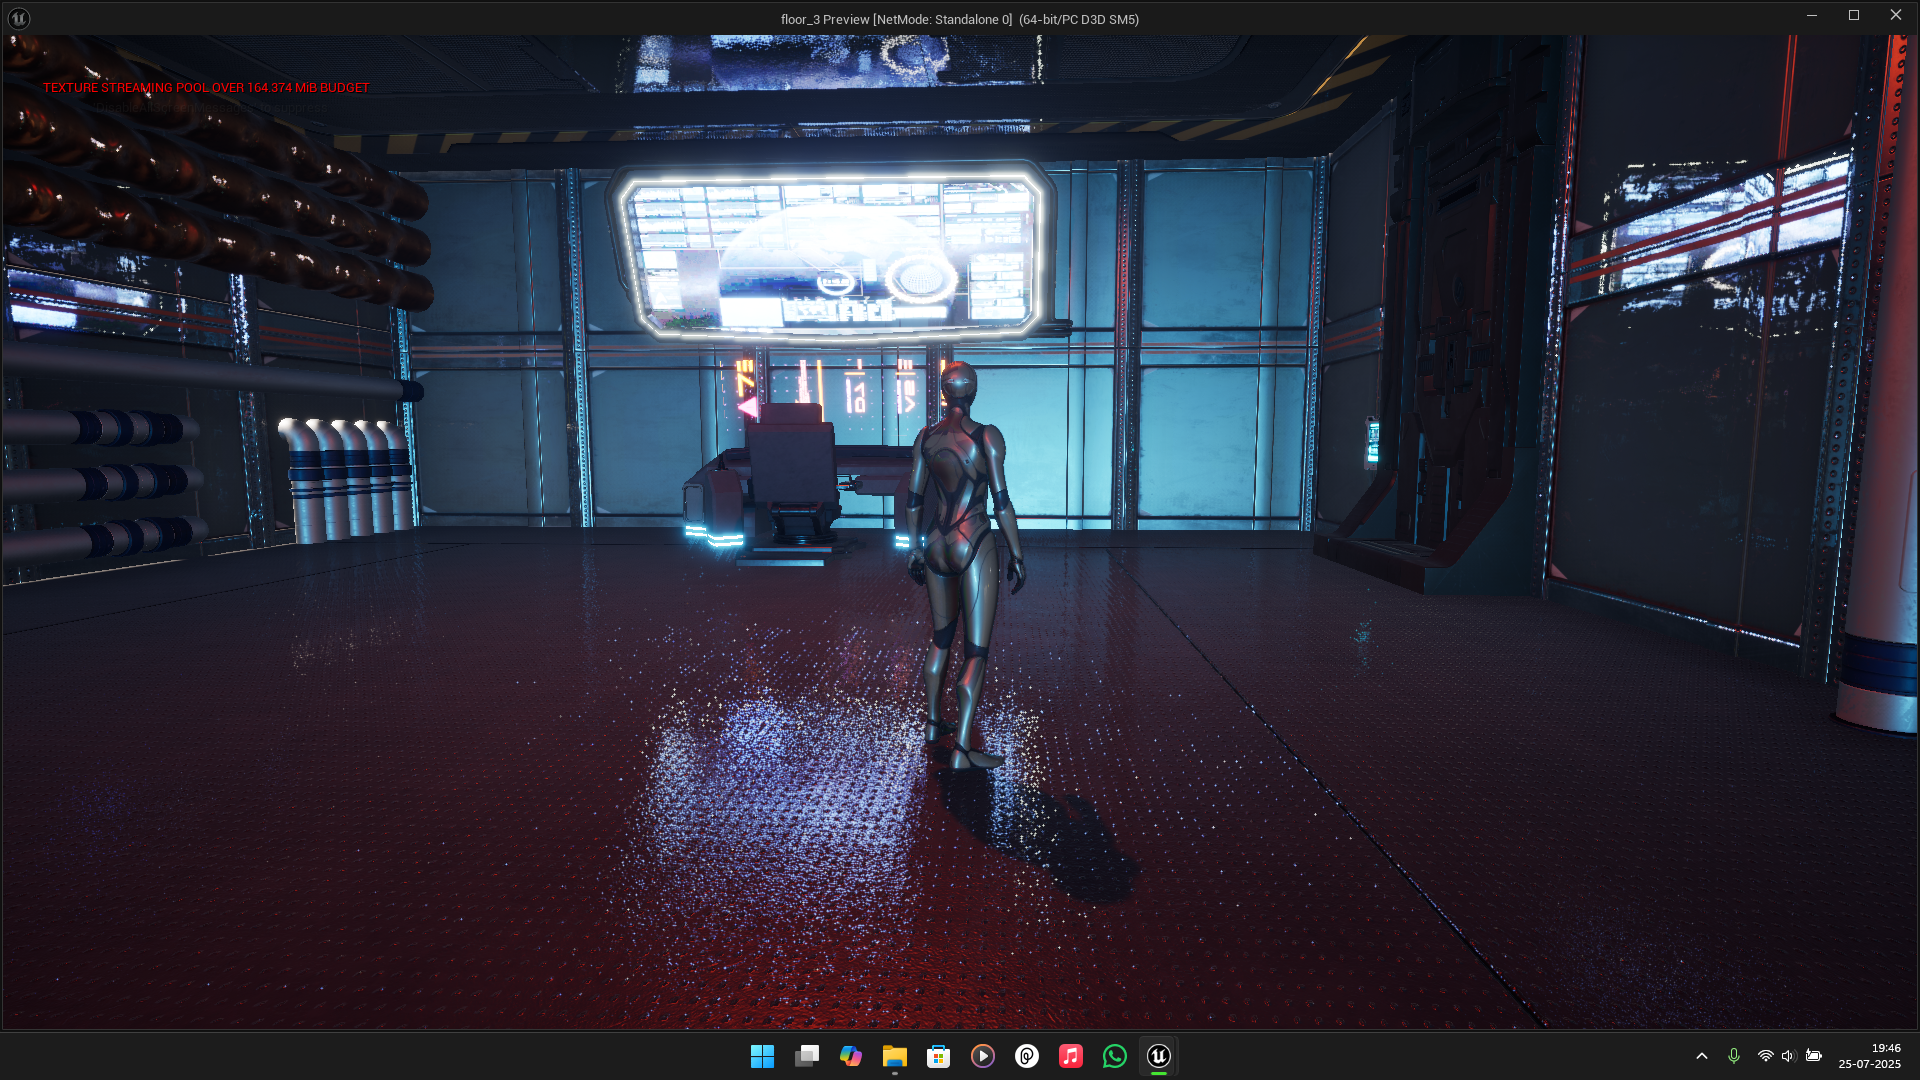The image size is (1920, 1080).
Task: Click the battery status icon
Action: click(x=1814, y=1056)
